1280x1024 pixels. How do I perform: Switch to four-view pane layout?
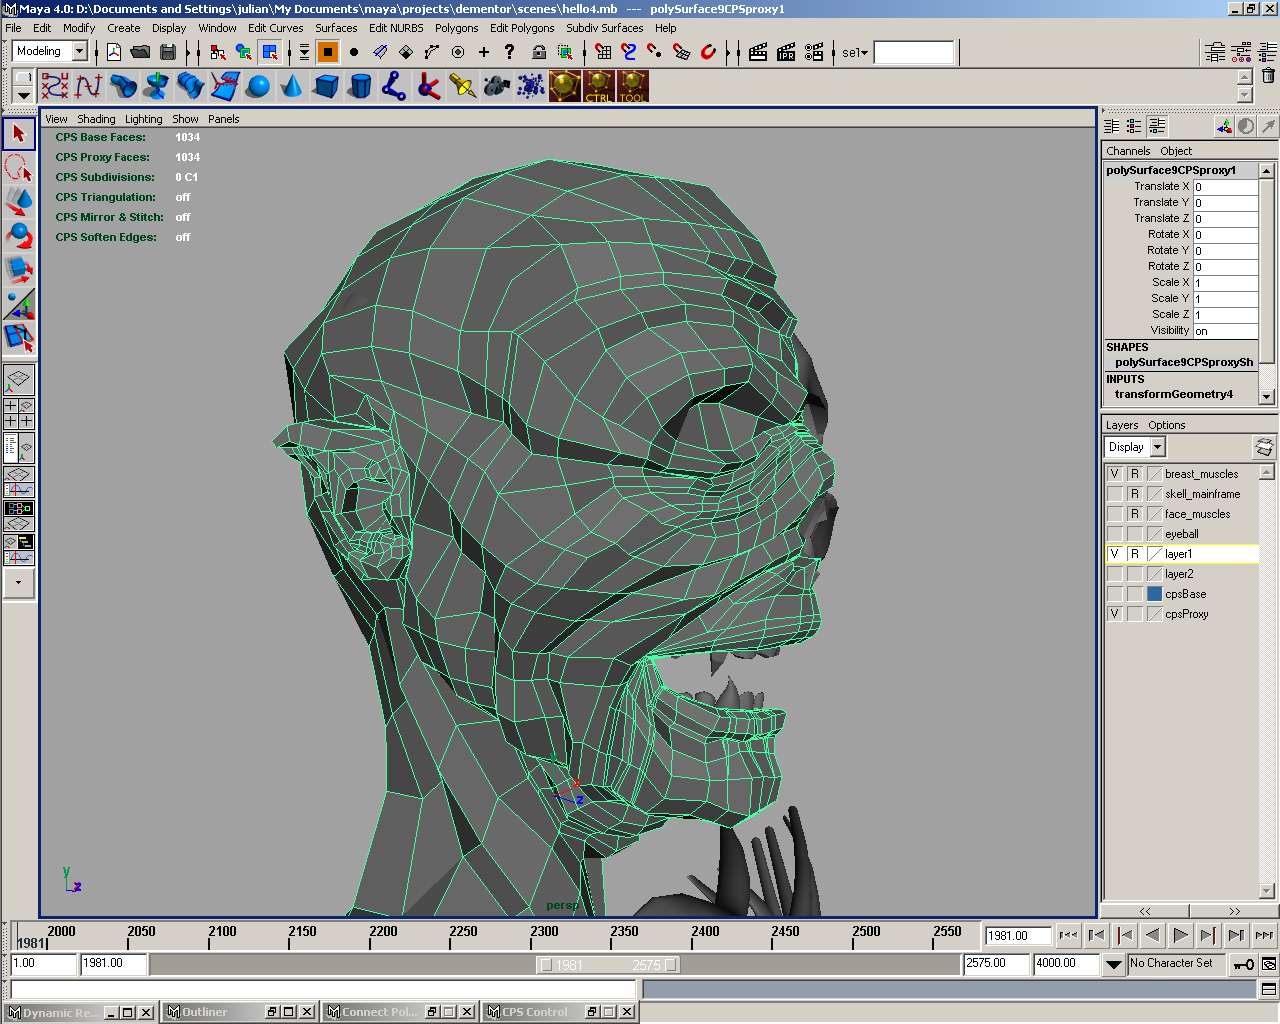coord(18,414)
